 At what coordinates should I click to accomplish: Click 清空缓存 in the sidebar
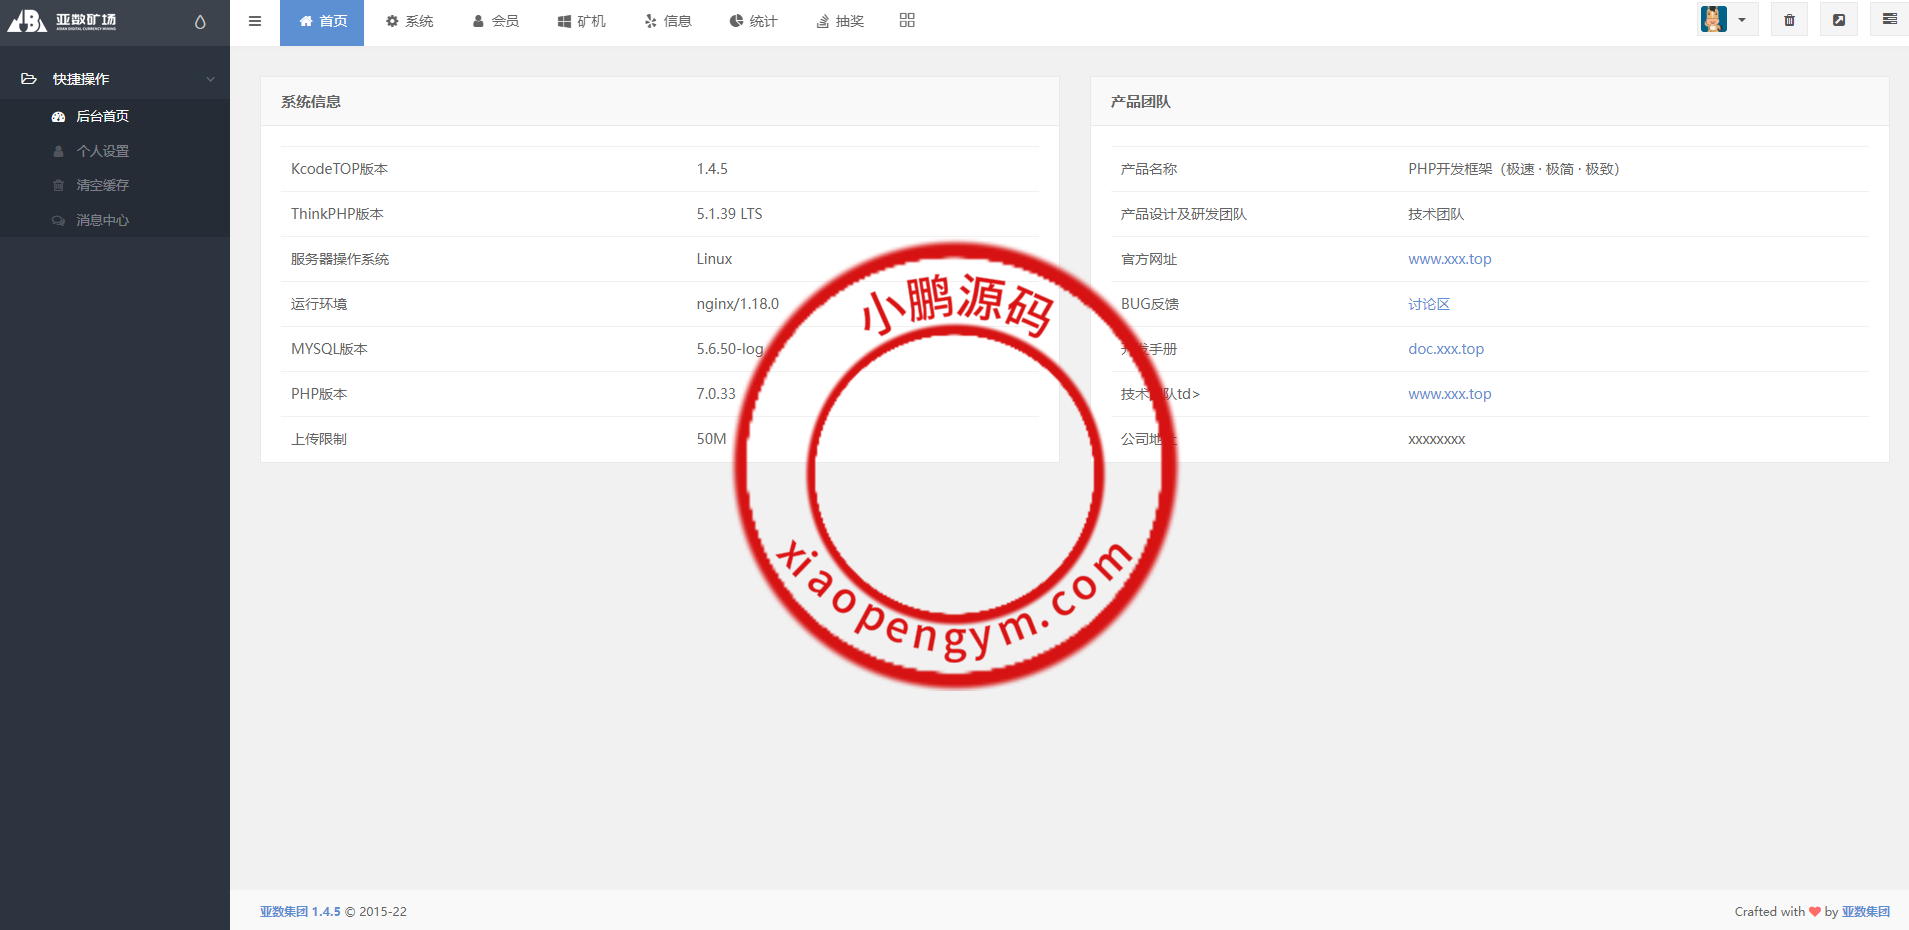click(102, 185)
